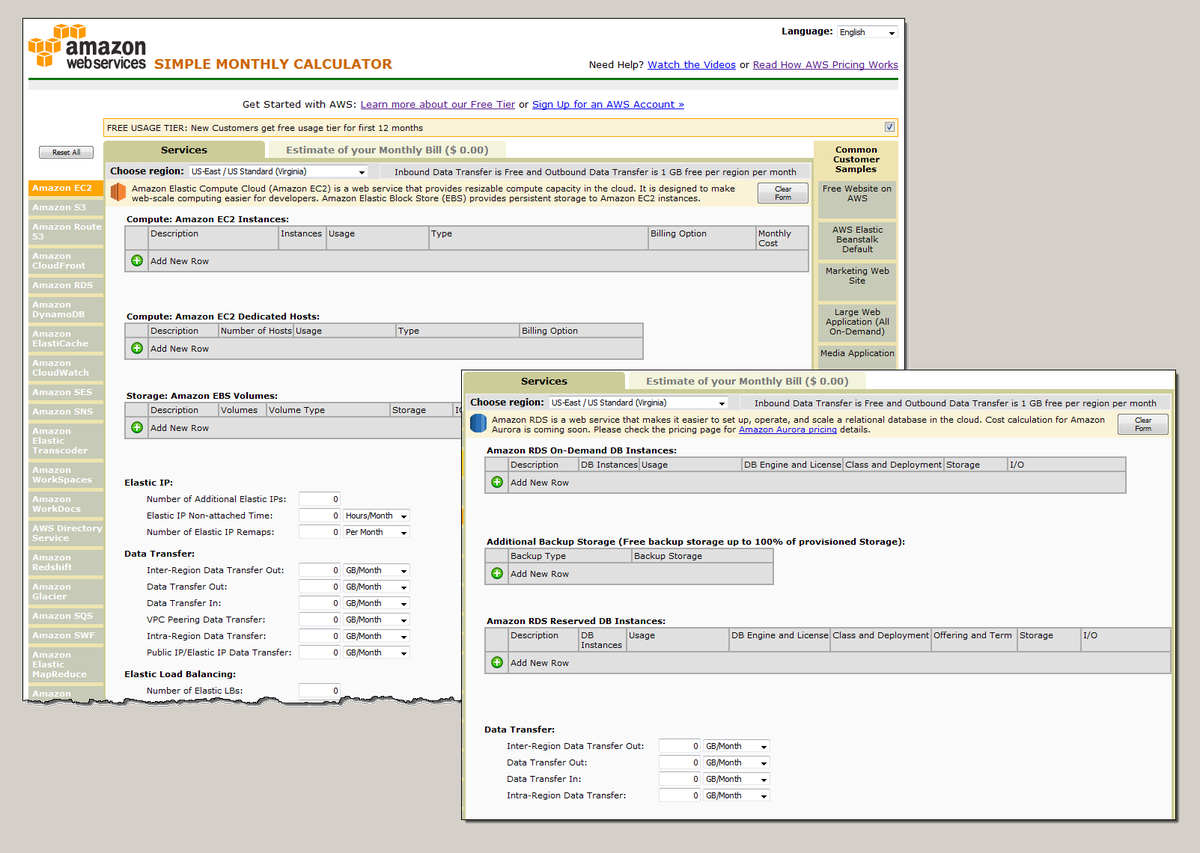The image size is (1200, 853).
Task: Select Amazon SQS in sidebar
Action: tap(66, 616)
